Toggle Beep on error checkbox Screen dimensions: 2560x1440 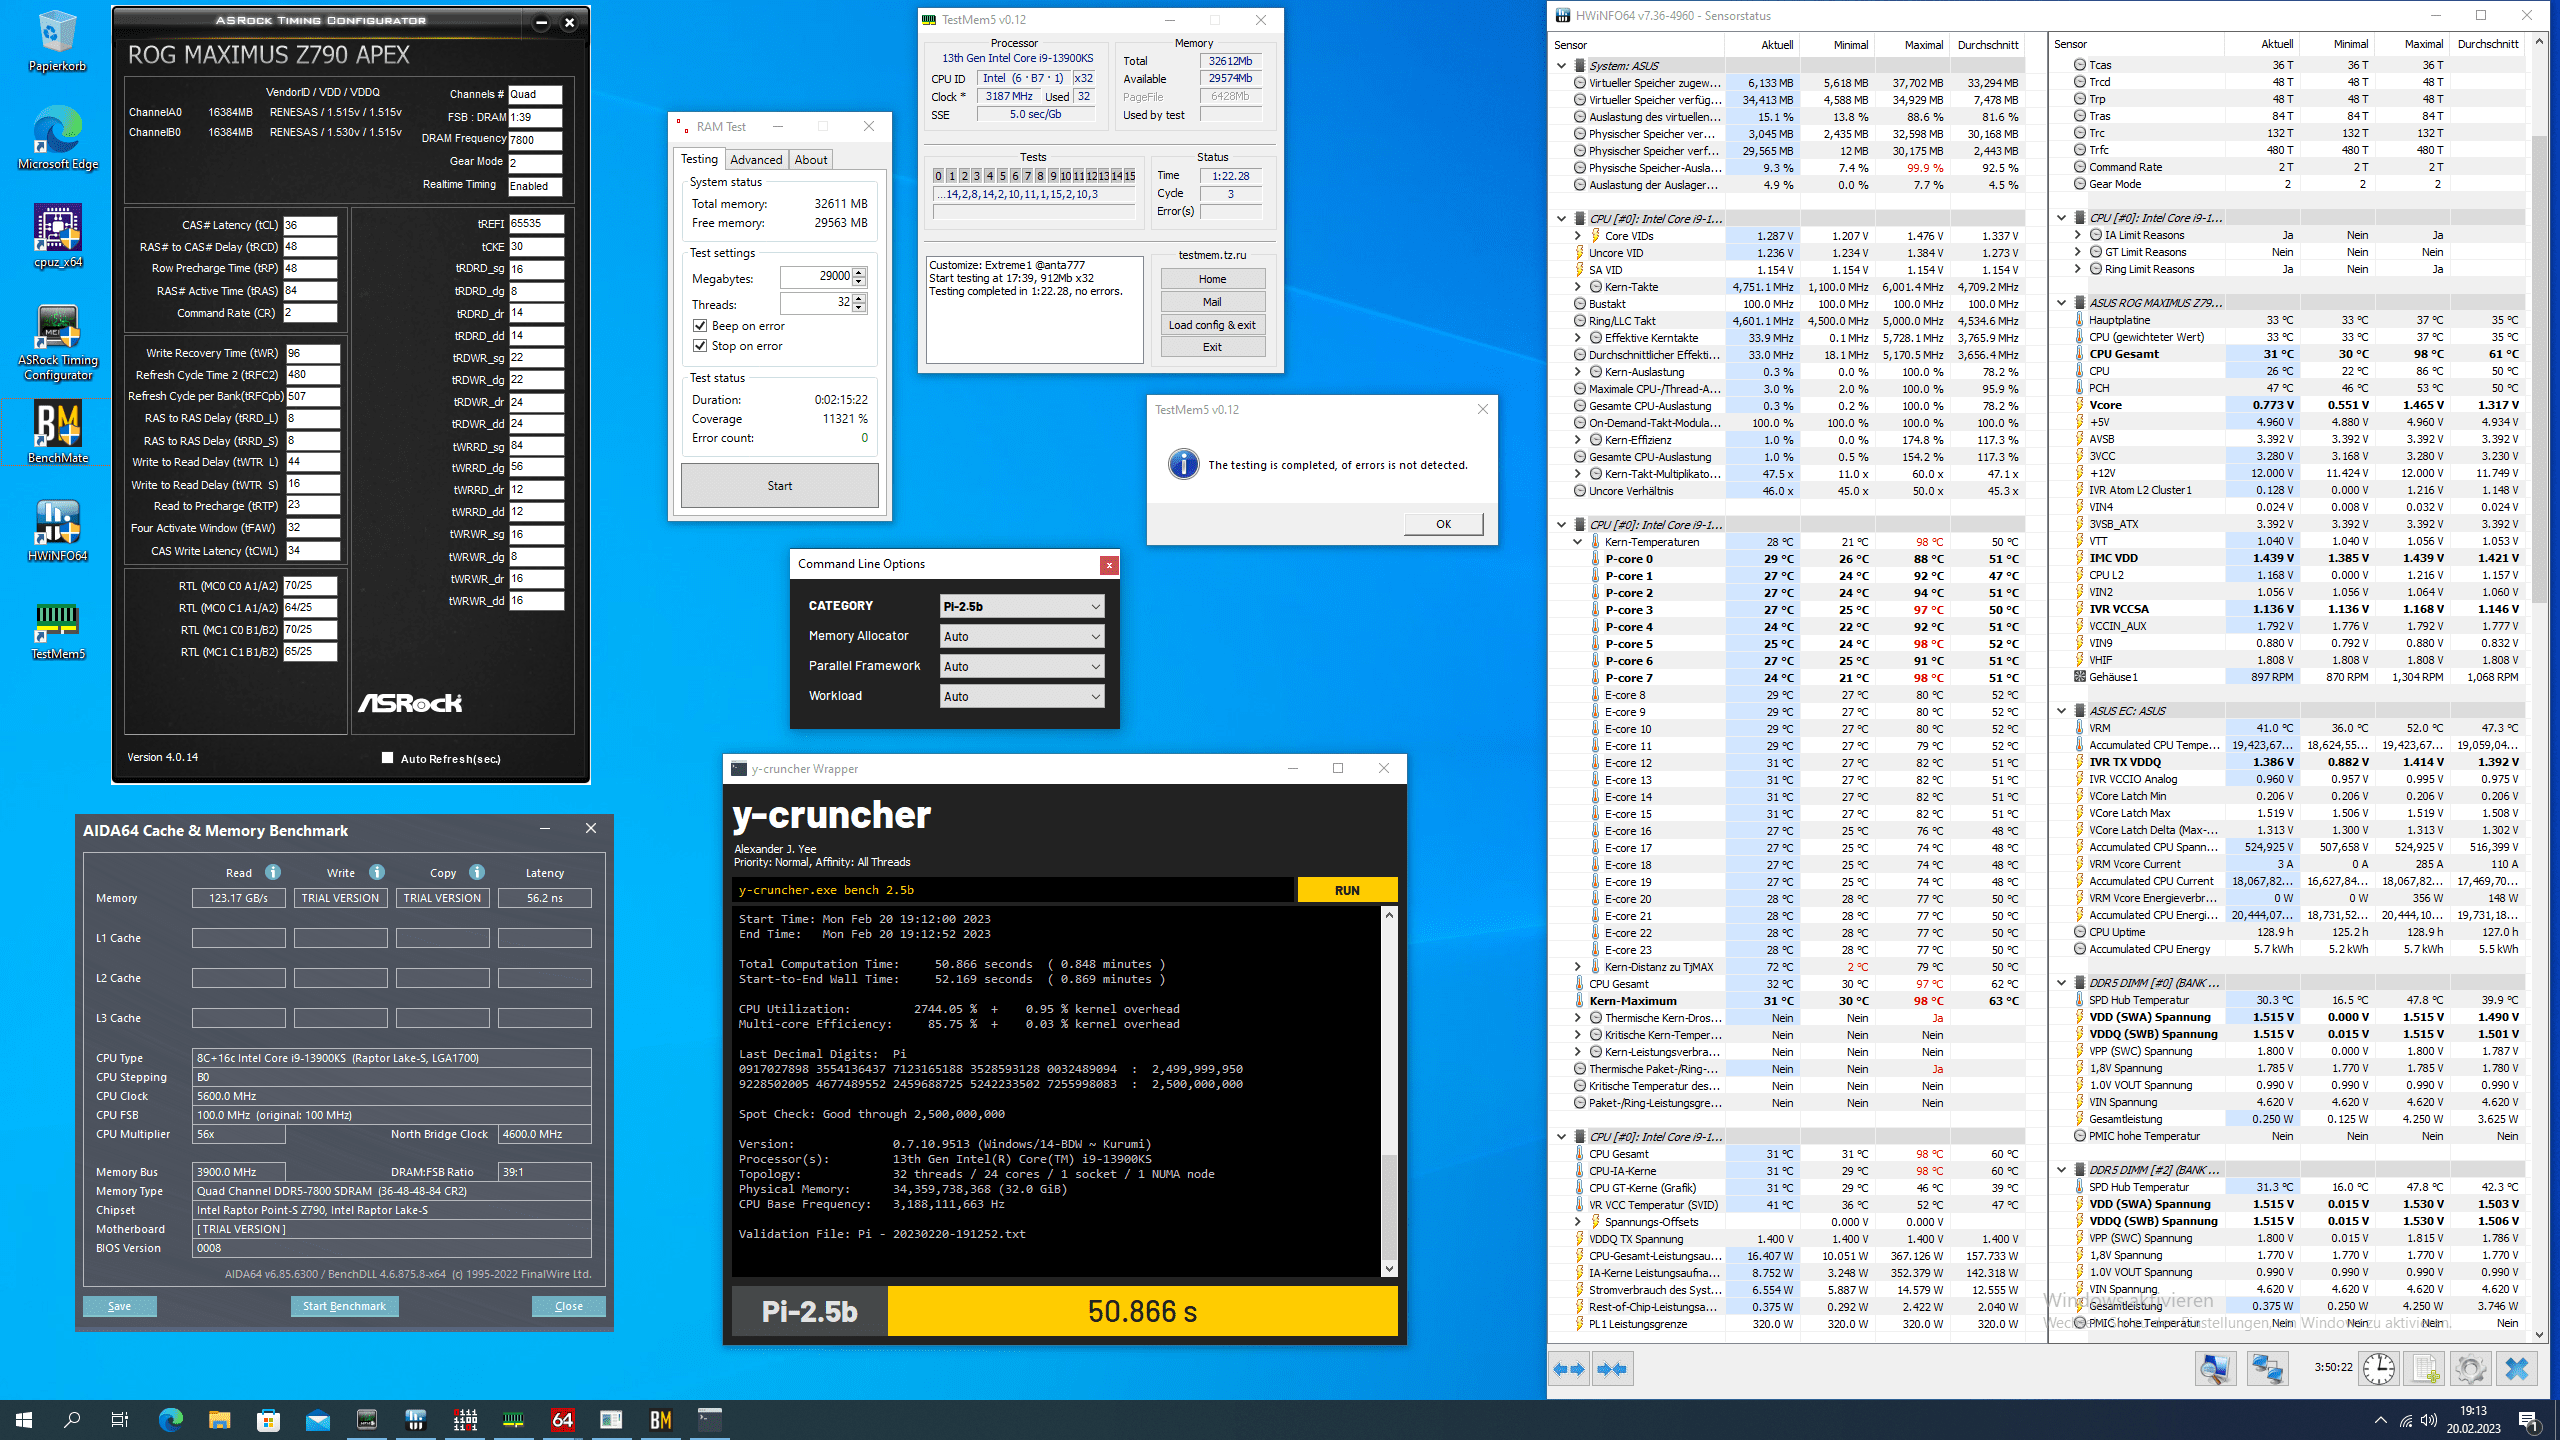pos(700,326)
